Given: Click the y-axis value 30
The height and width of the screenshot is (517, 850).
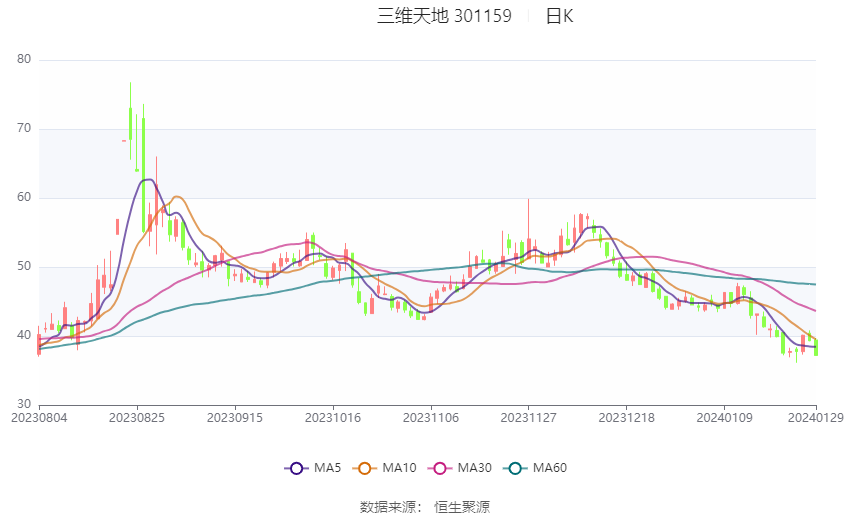Looking at the screenshot, I should [x=24, y=404].
